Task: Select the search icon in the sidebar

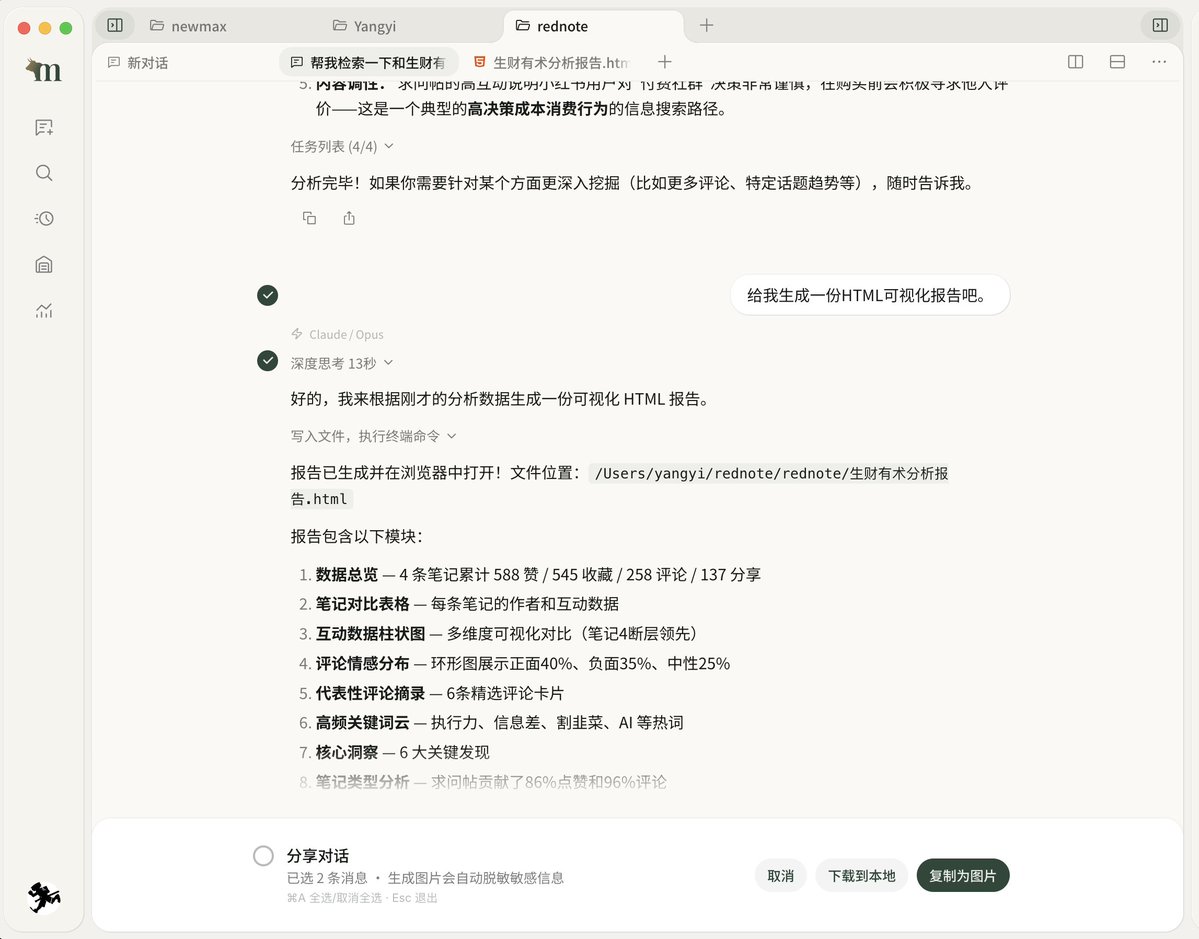Action: pos(44,172)
